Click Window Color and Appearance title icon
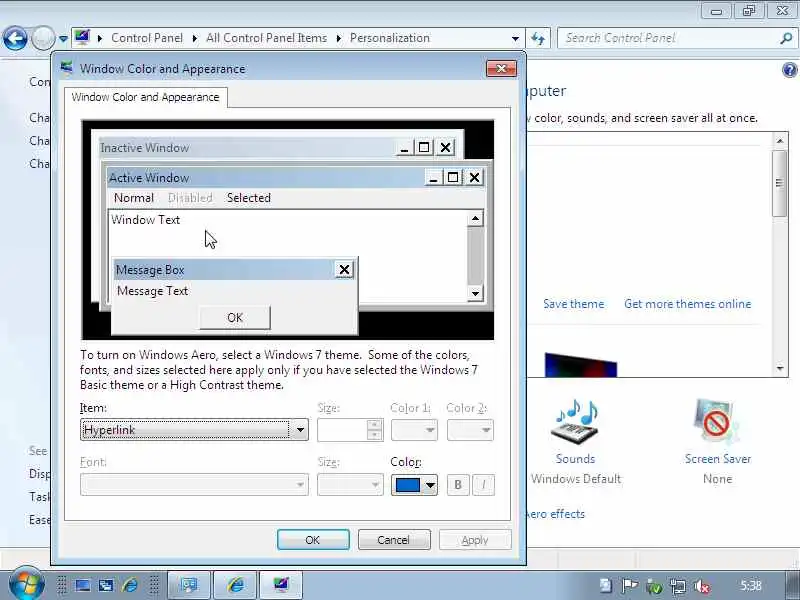800x600 pixels. click(67, 68)
